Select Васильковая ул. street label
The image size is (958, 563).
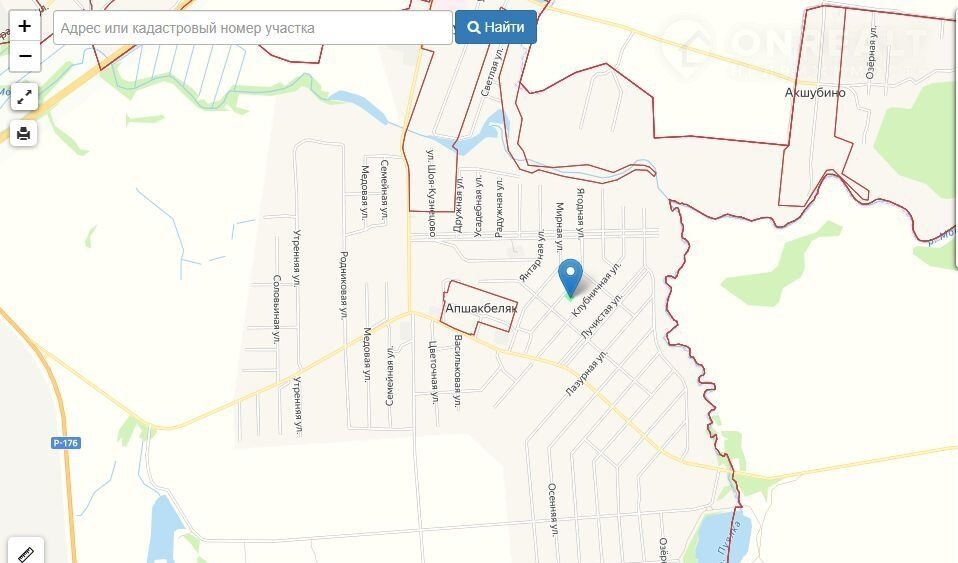tap(458, 370)
